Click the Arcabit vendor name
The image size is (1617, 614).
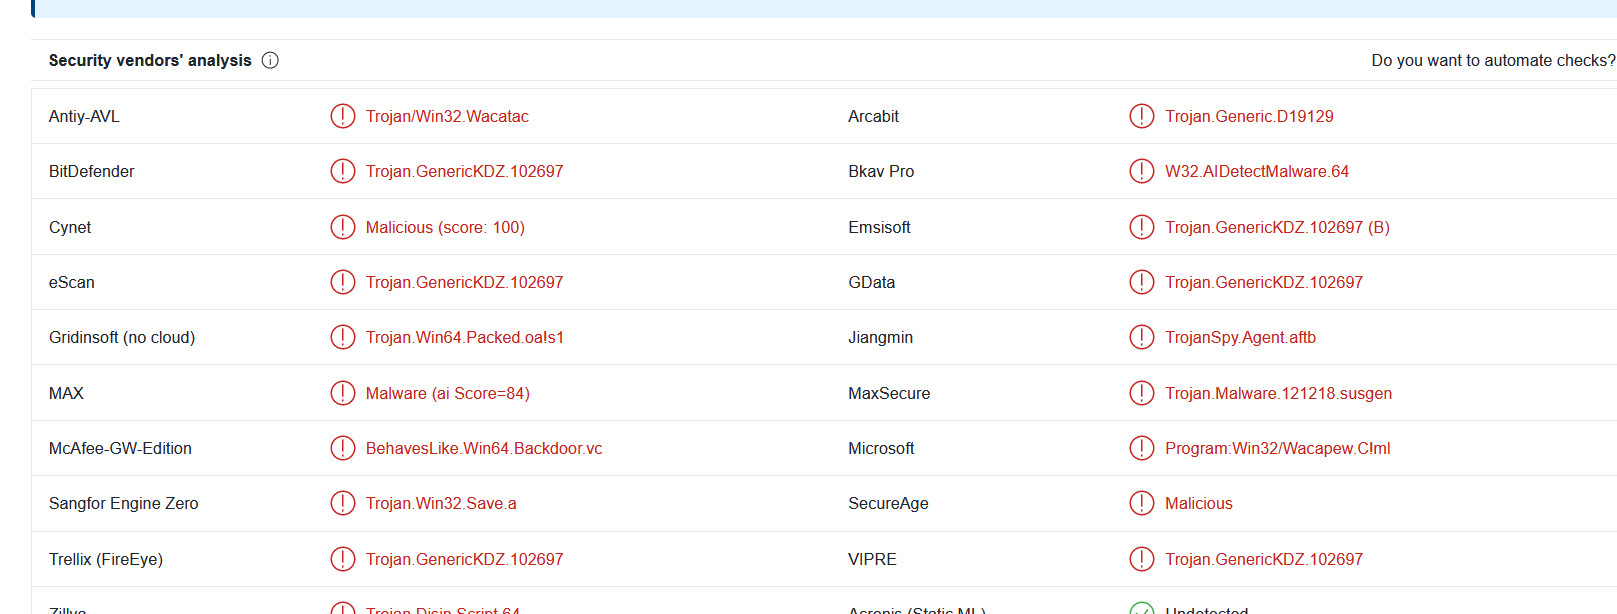(x=873, y=116)
